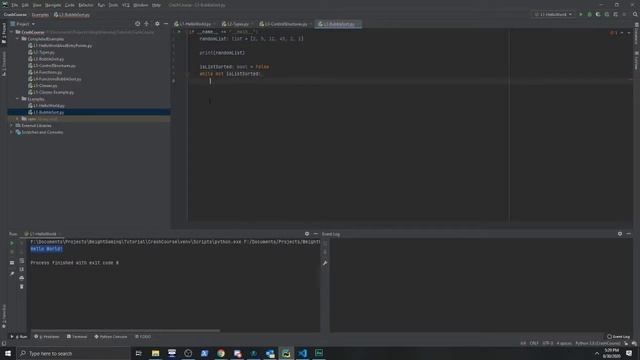Viewport: 640px width, 360px height.
Task: Hide the Project panel with minus icon
Action: 166,24
